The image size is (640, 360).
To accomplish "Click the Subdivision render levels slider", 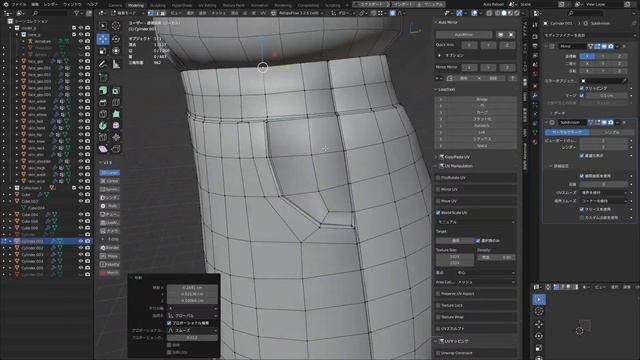I will [604, 147].
